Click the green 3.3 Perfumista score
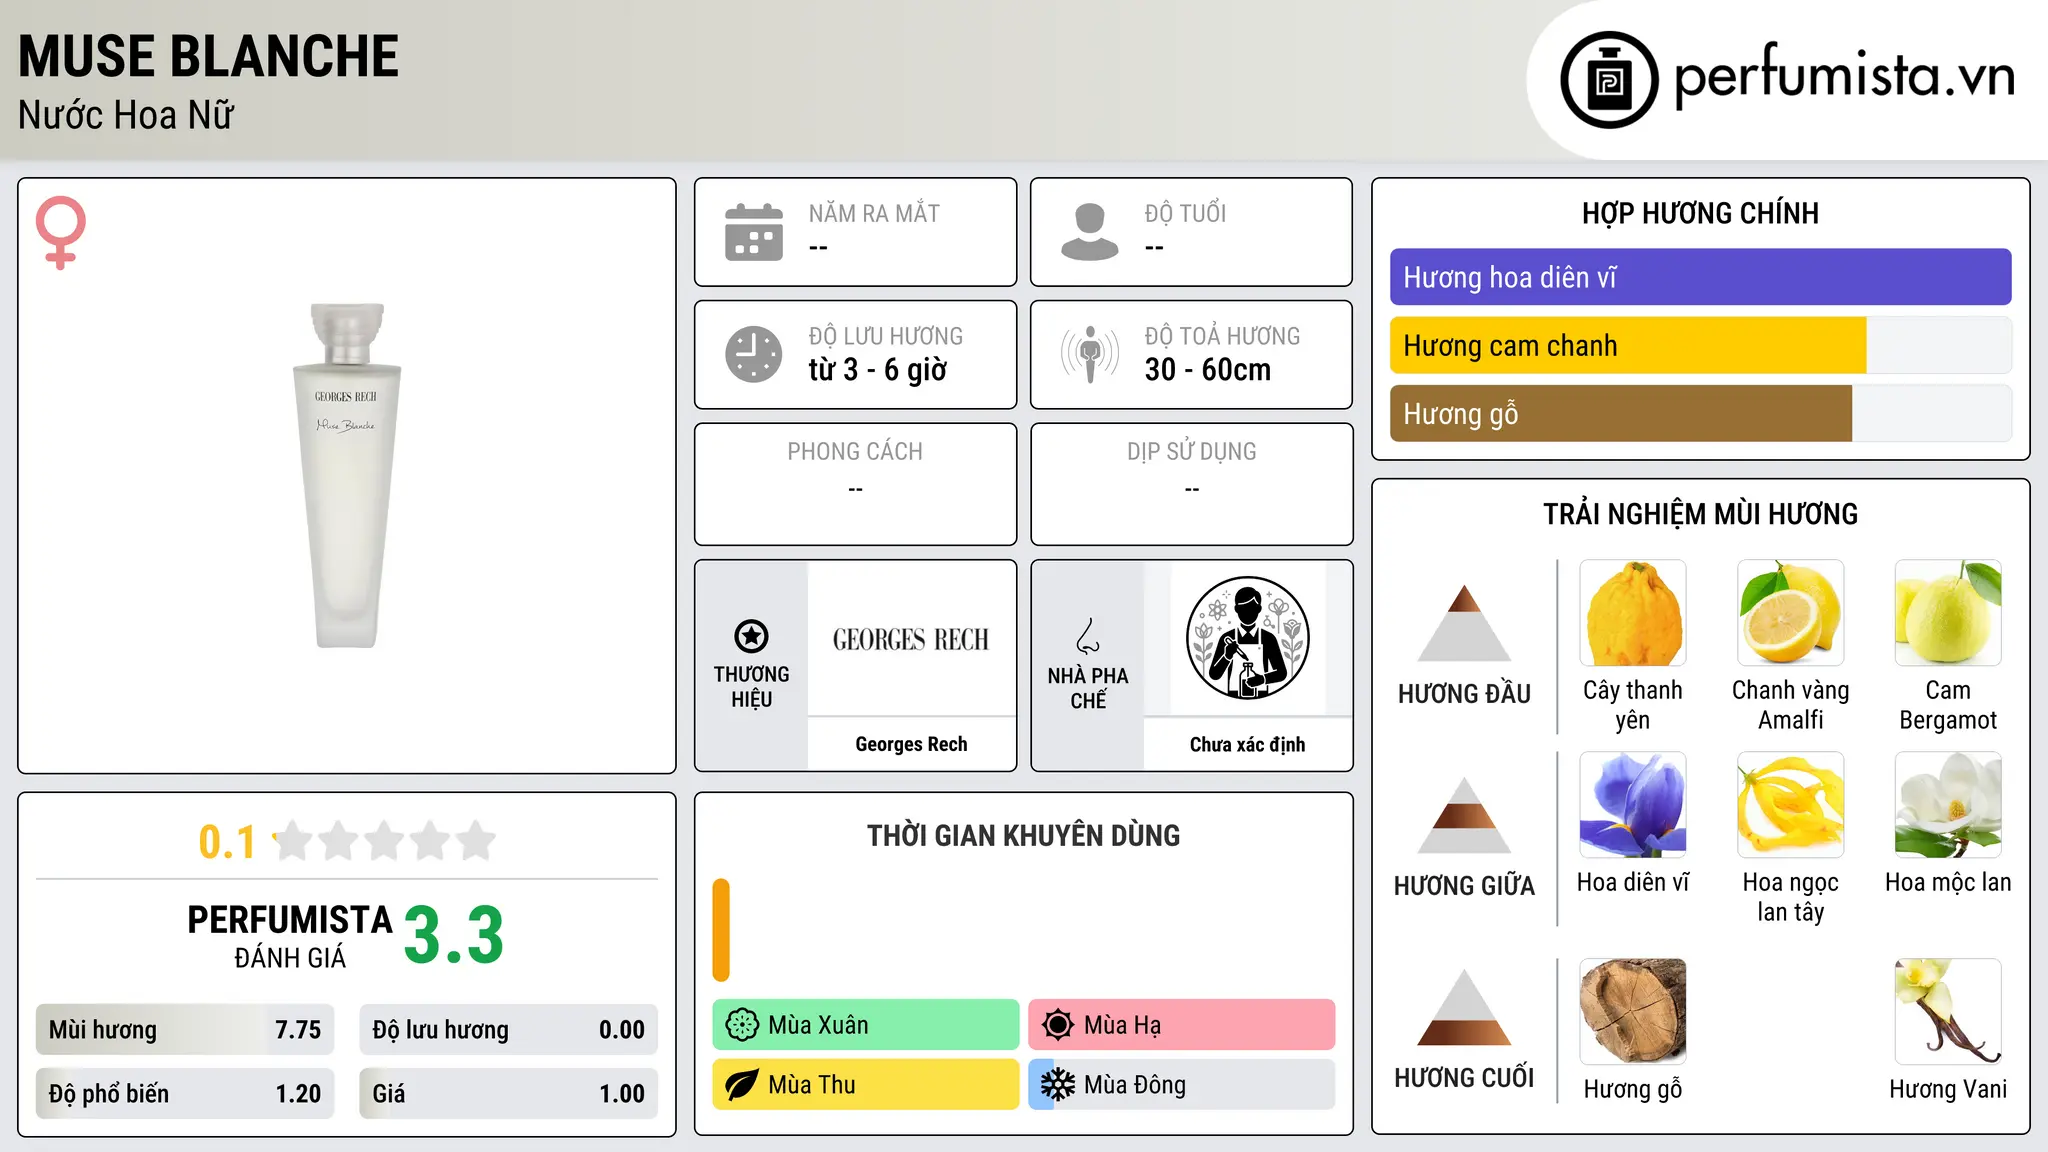 (454, 936)
